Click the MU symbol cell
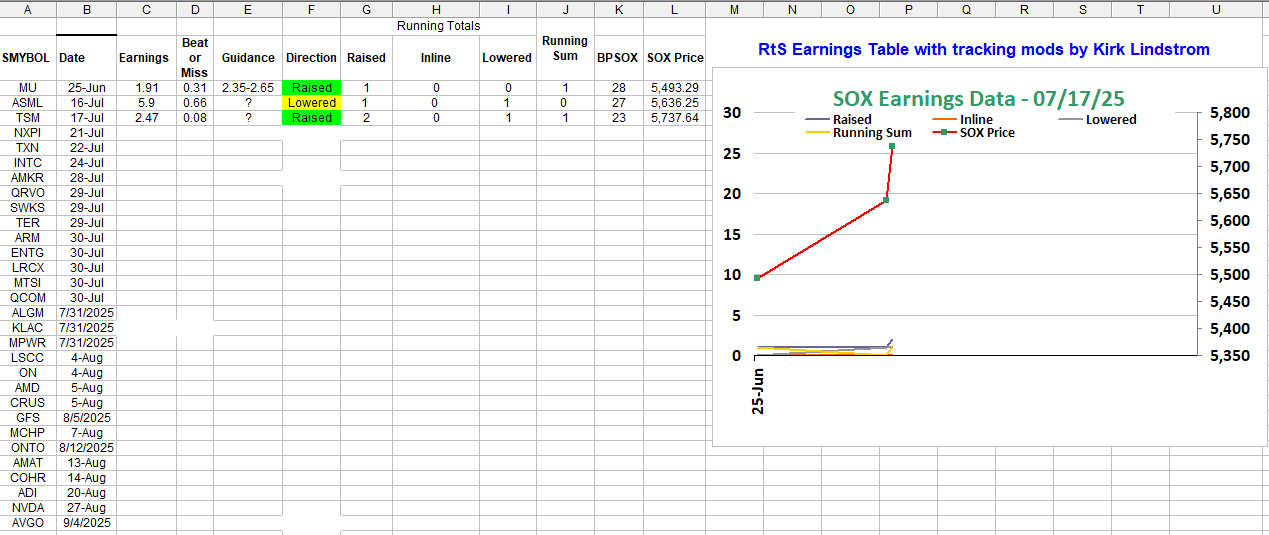The width and height of the screenshot is (1269, 535). pos(27,88)
